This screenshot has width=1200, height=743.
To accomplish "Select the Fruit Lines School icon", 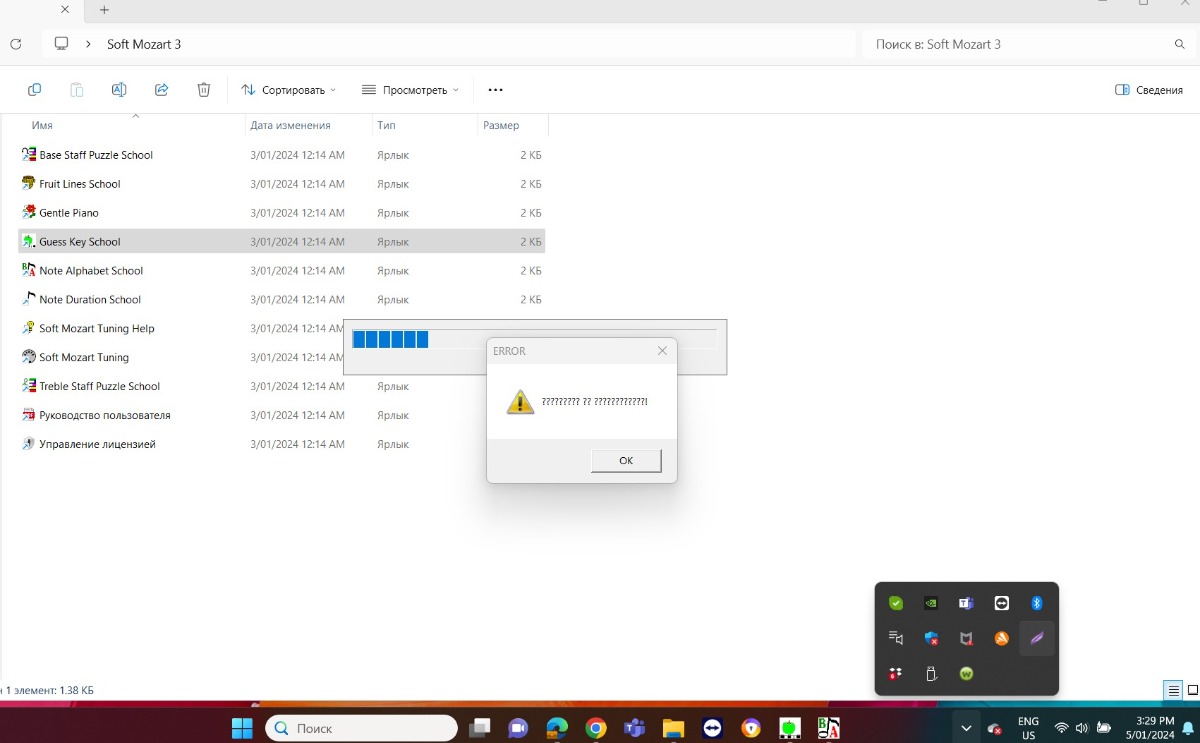I will point(29,184).
